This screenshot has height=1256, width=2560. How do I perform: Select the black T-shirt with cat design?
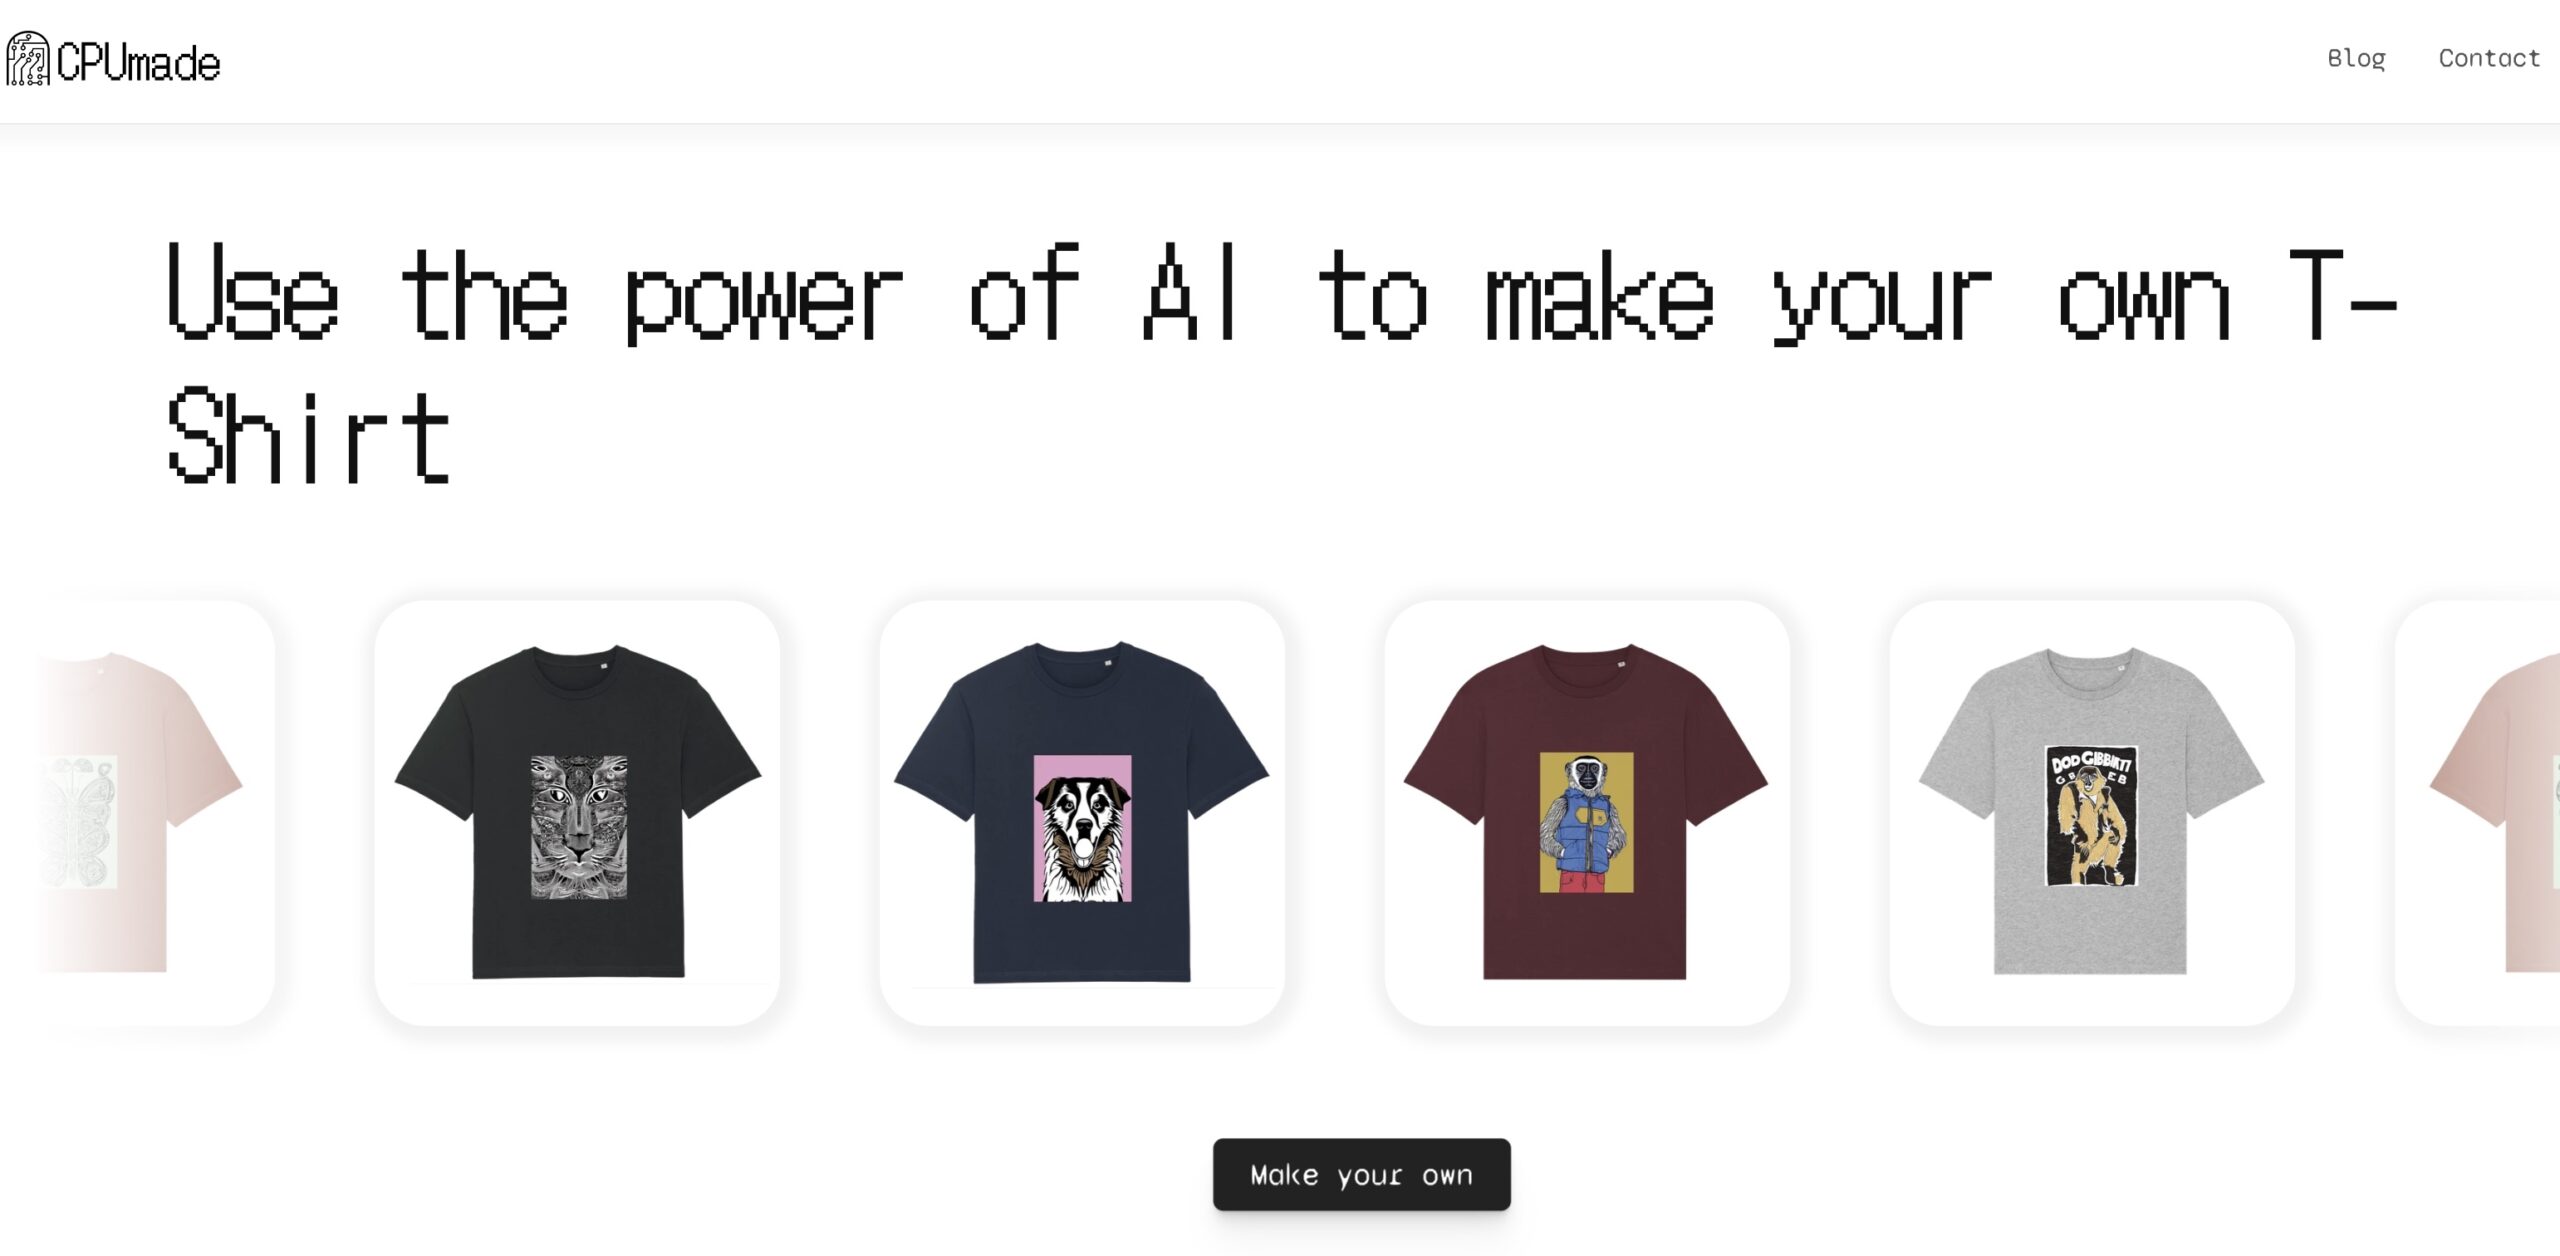click(x=577, y=812)
